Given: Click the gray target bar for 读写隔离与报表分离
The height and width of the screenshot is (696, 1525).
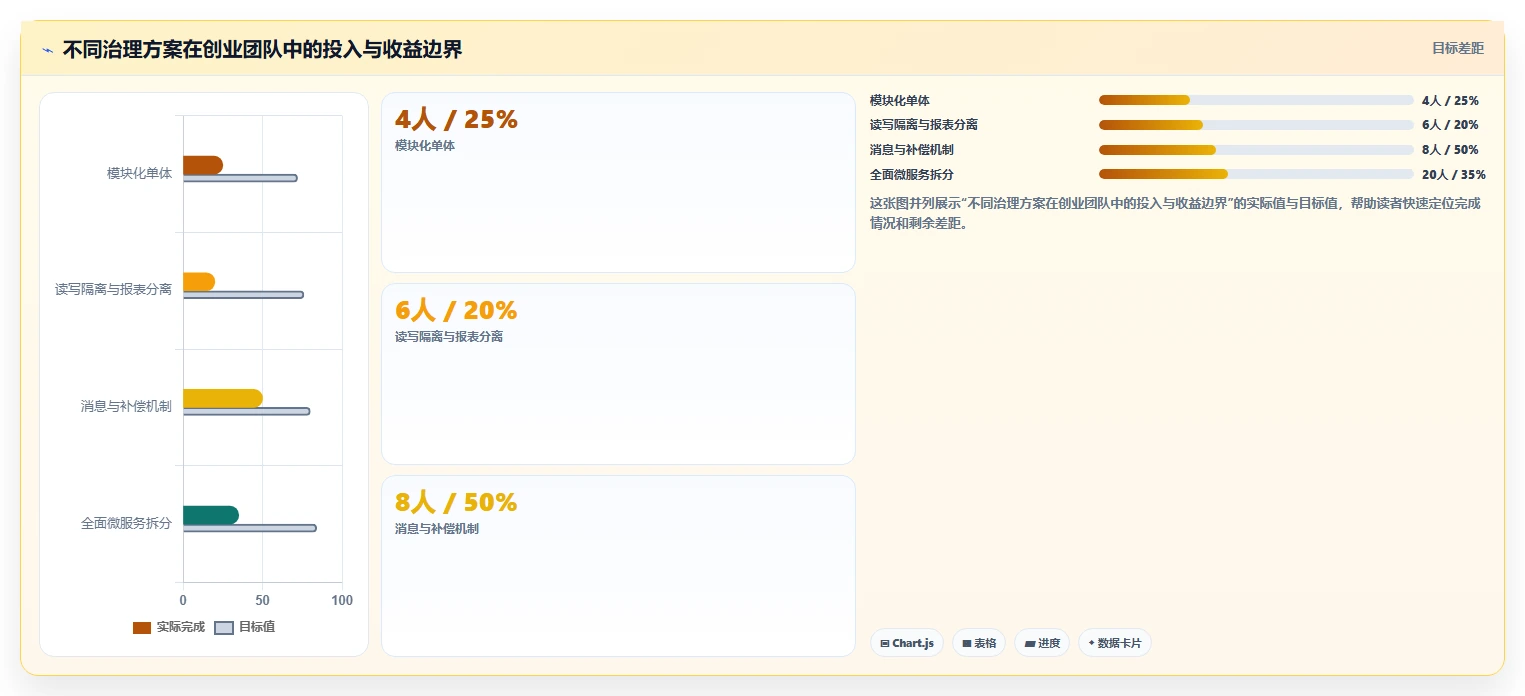Looking at the screenshot, I should [x=243, y=295].
